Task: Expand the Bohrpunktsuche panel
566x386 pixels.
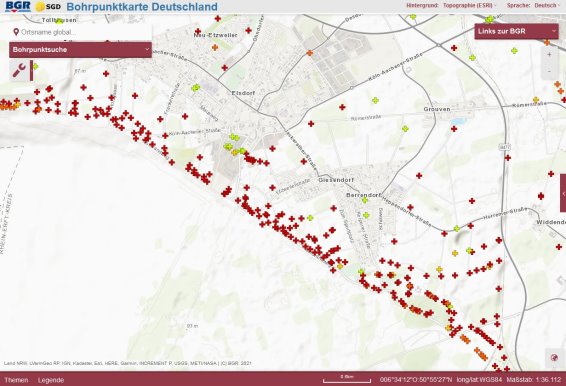Action: pos(80,49)
